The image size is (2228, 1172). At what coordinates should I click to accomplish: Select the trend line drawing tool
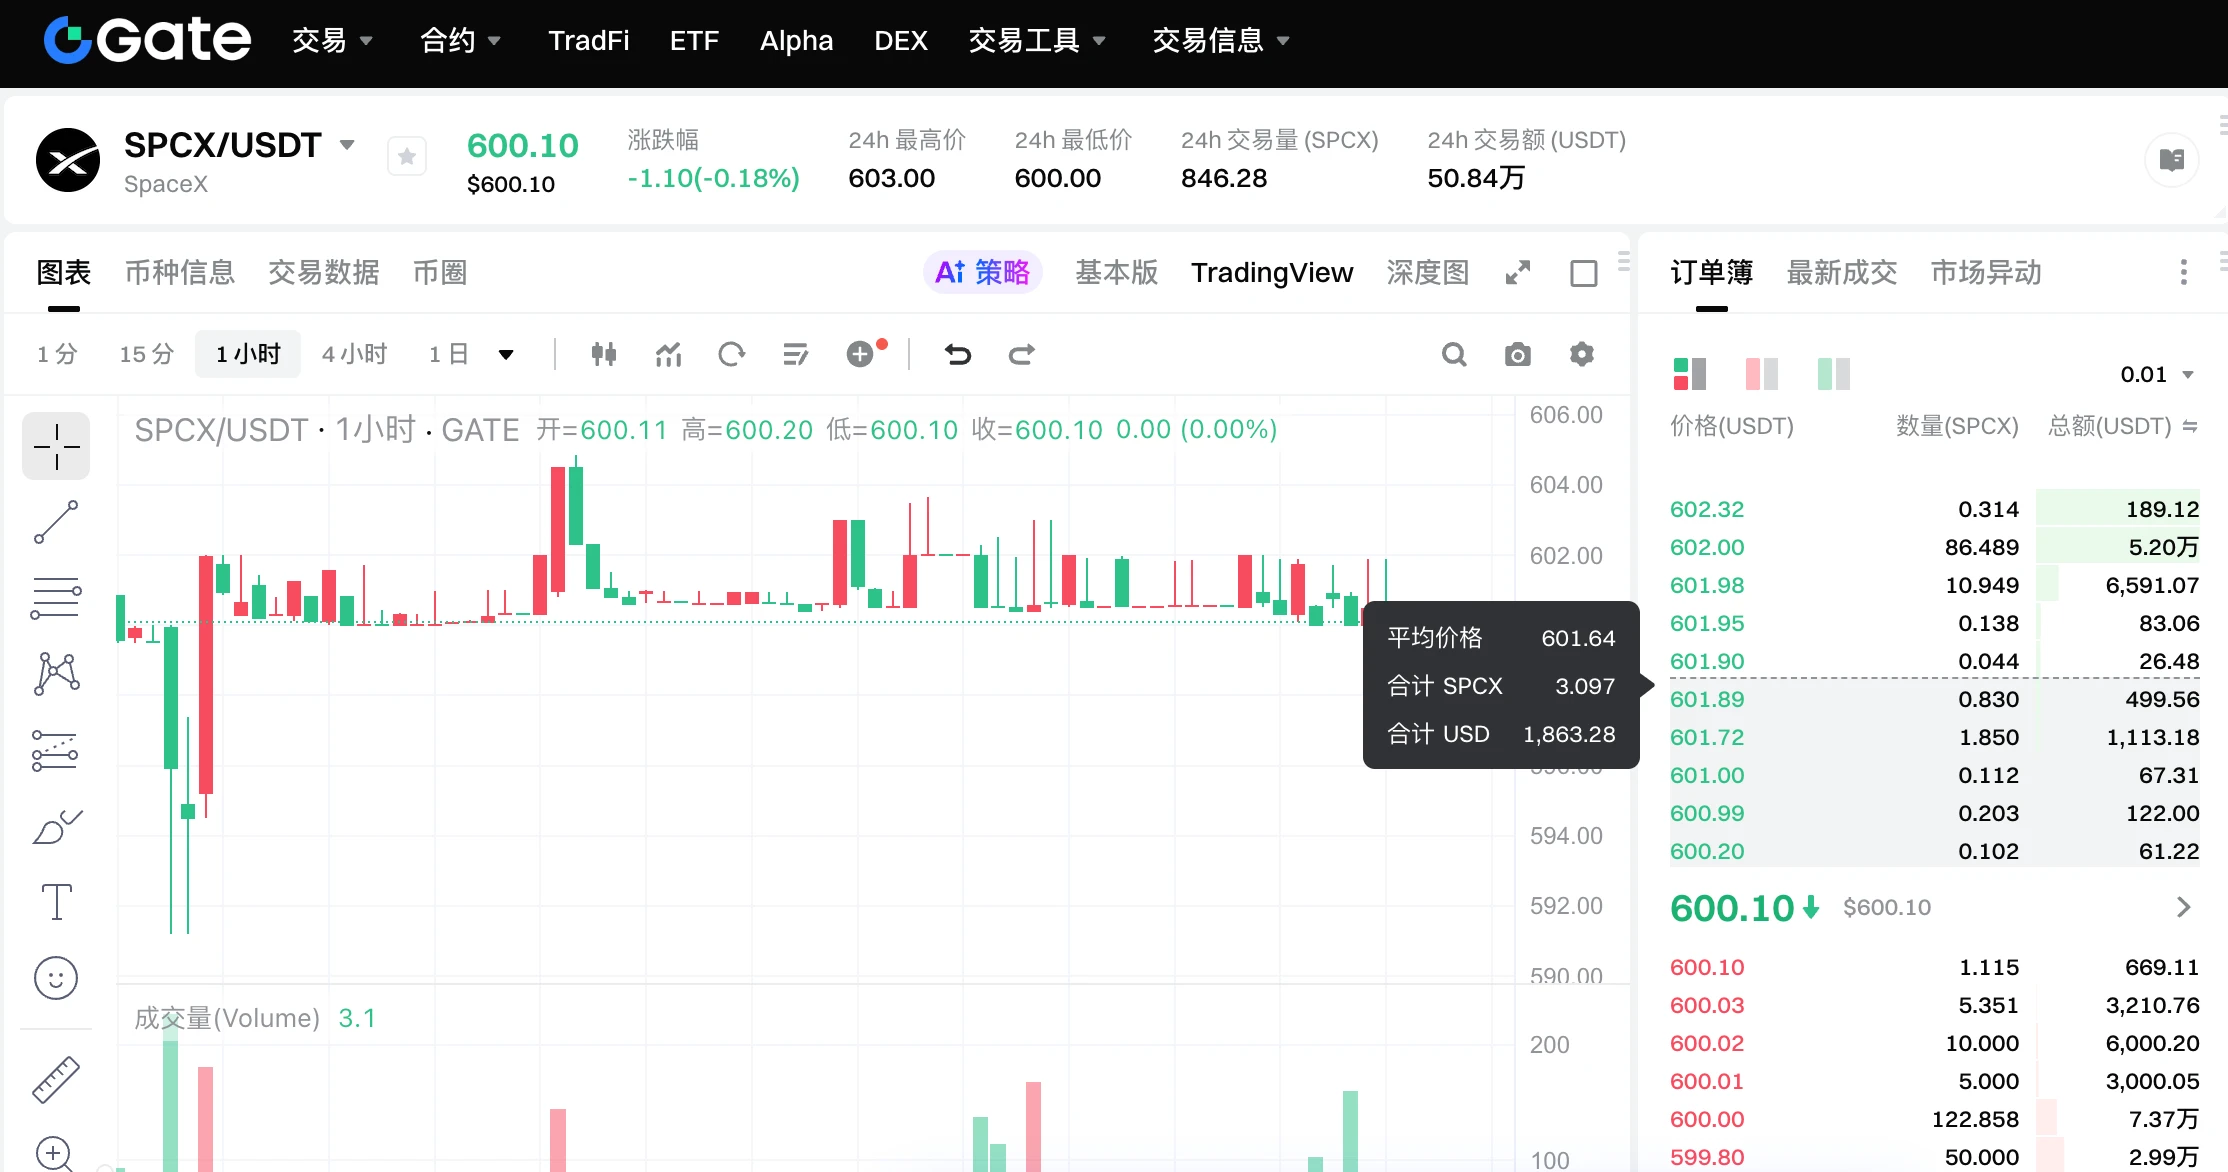click(x=56, y=522)
